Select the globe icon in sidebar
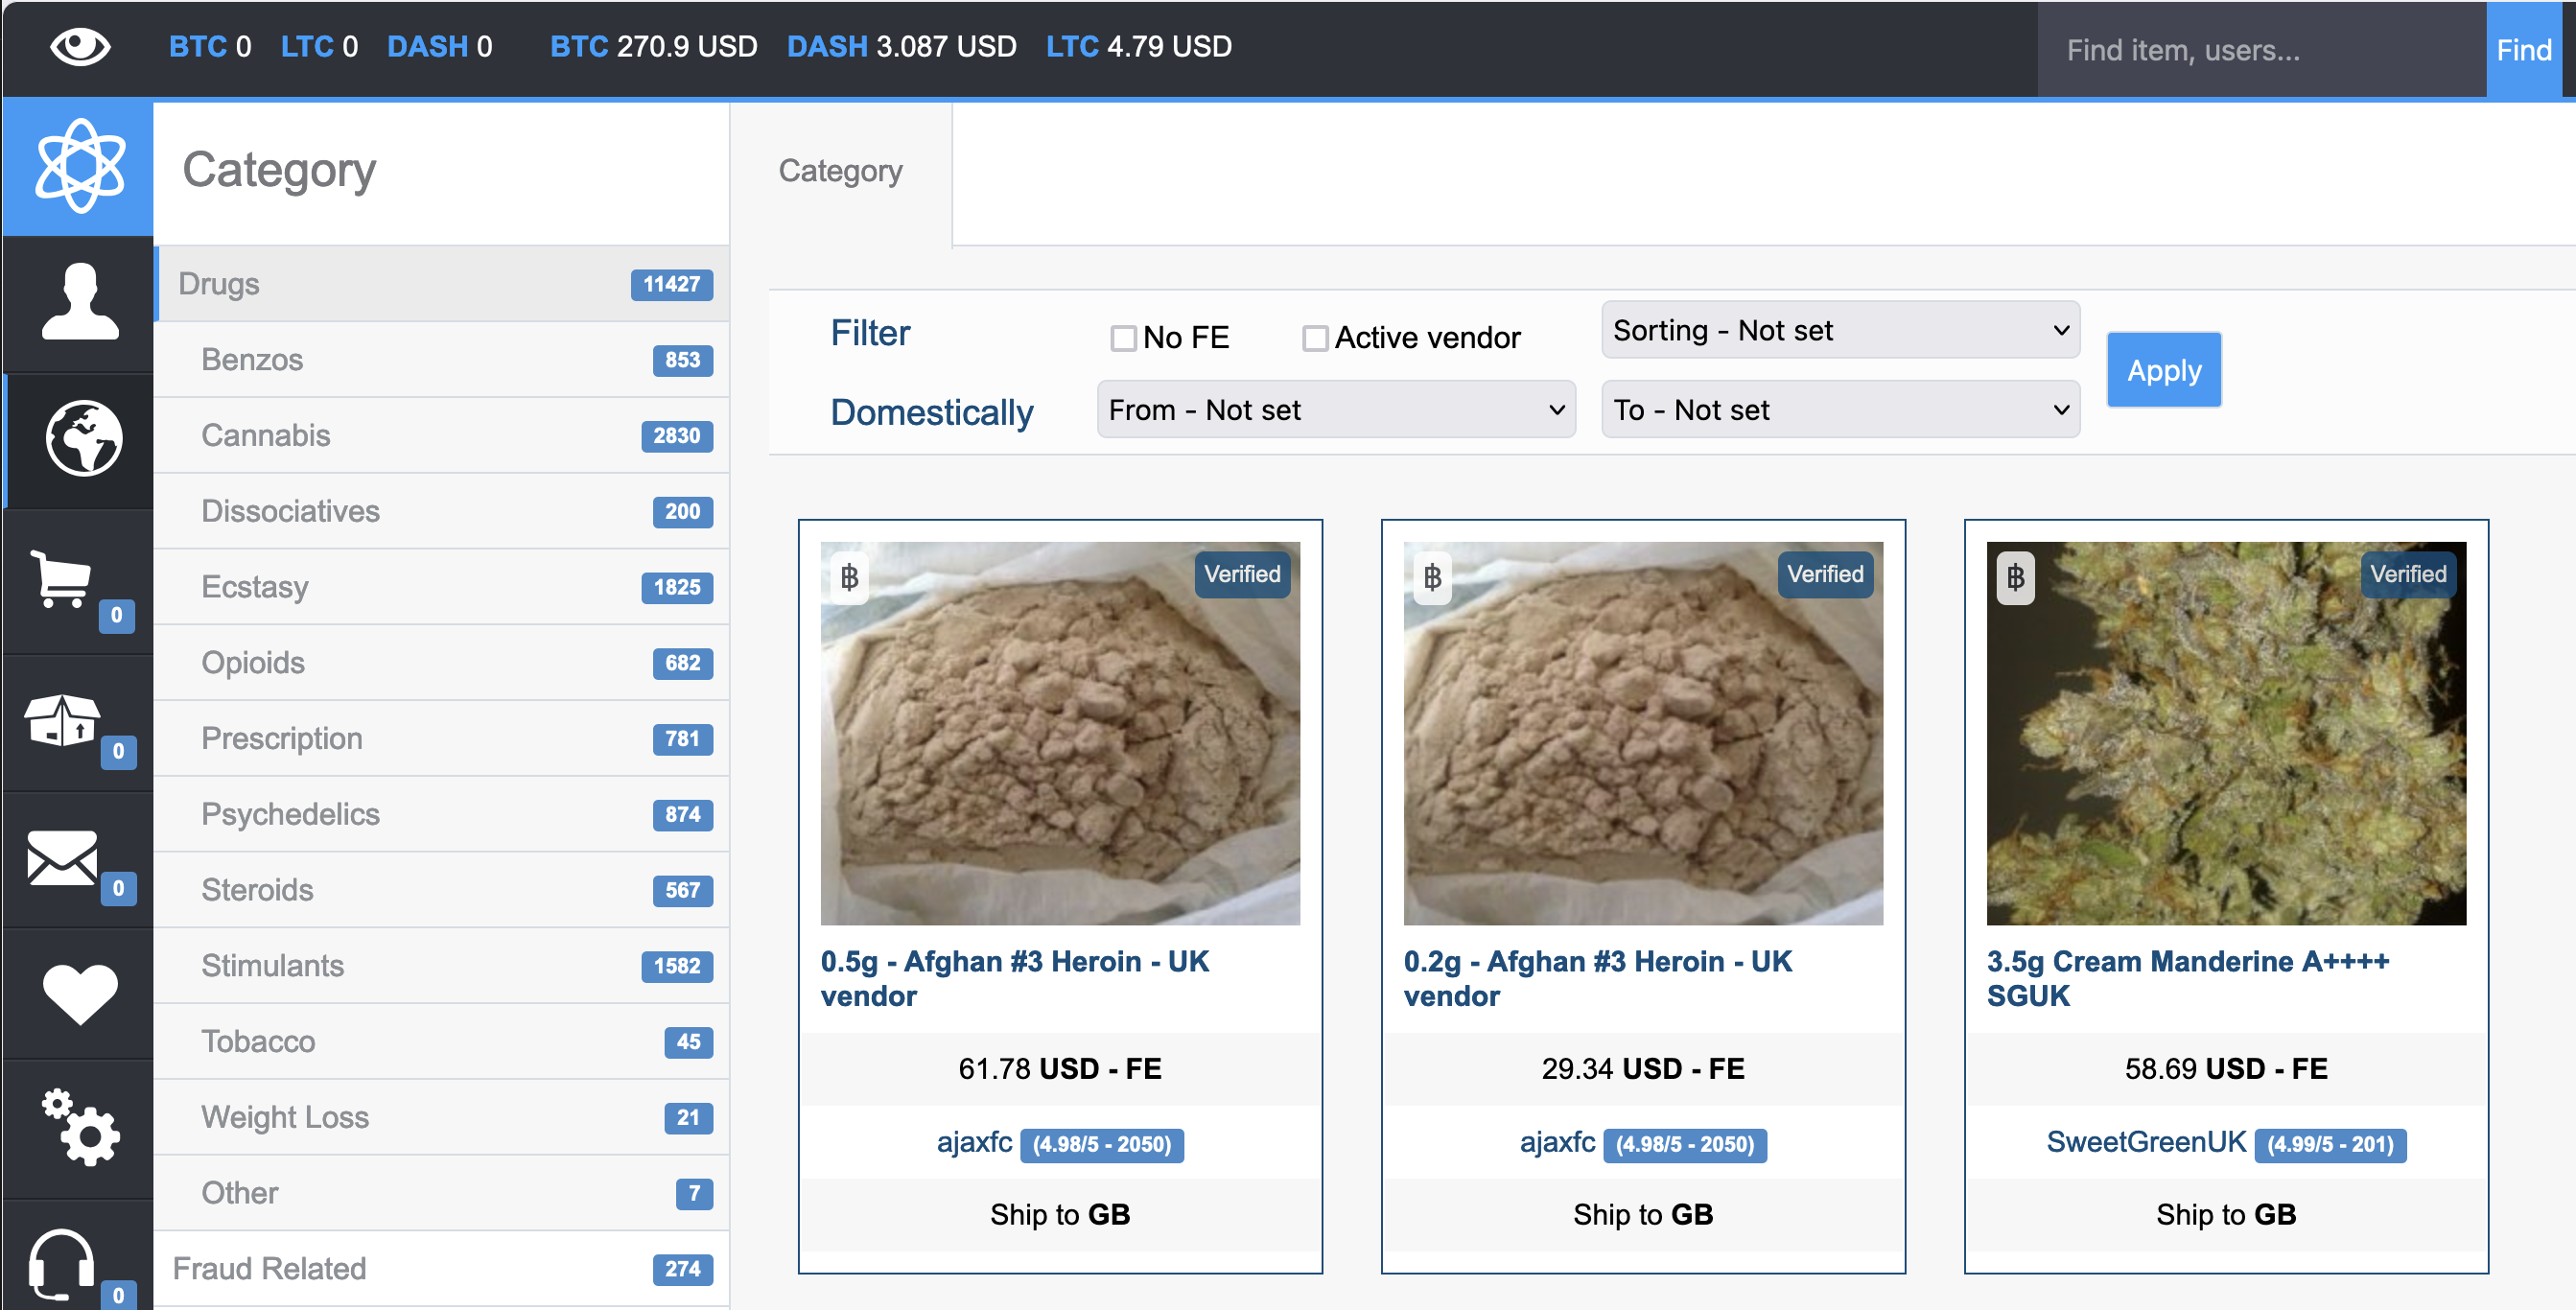This screenshot has height=1310, width=2576. coord(83,439)
